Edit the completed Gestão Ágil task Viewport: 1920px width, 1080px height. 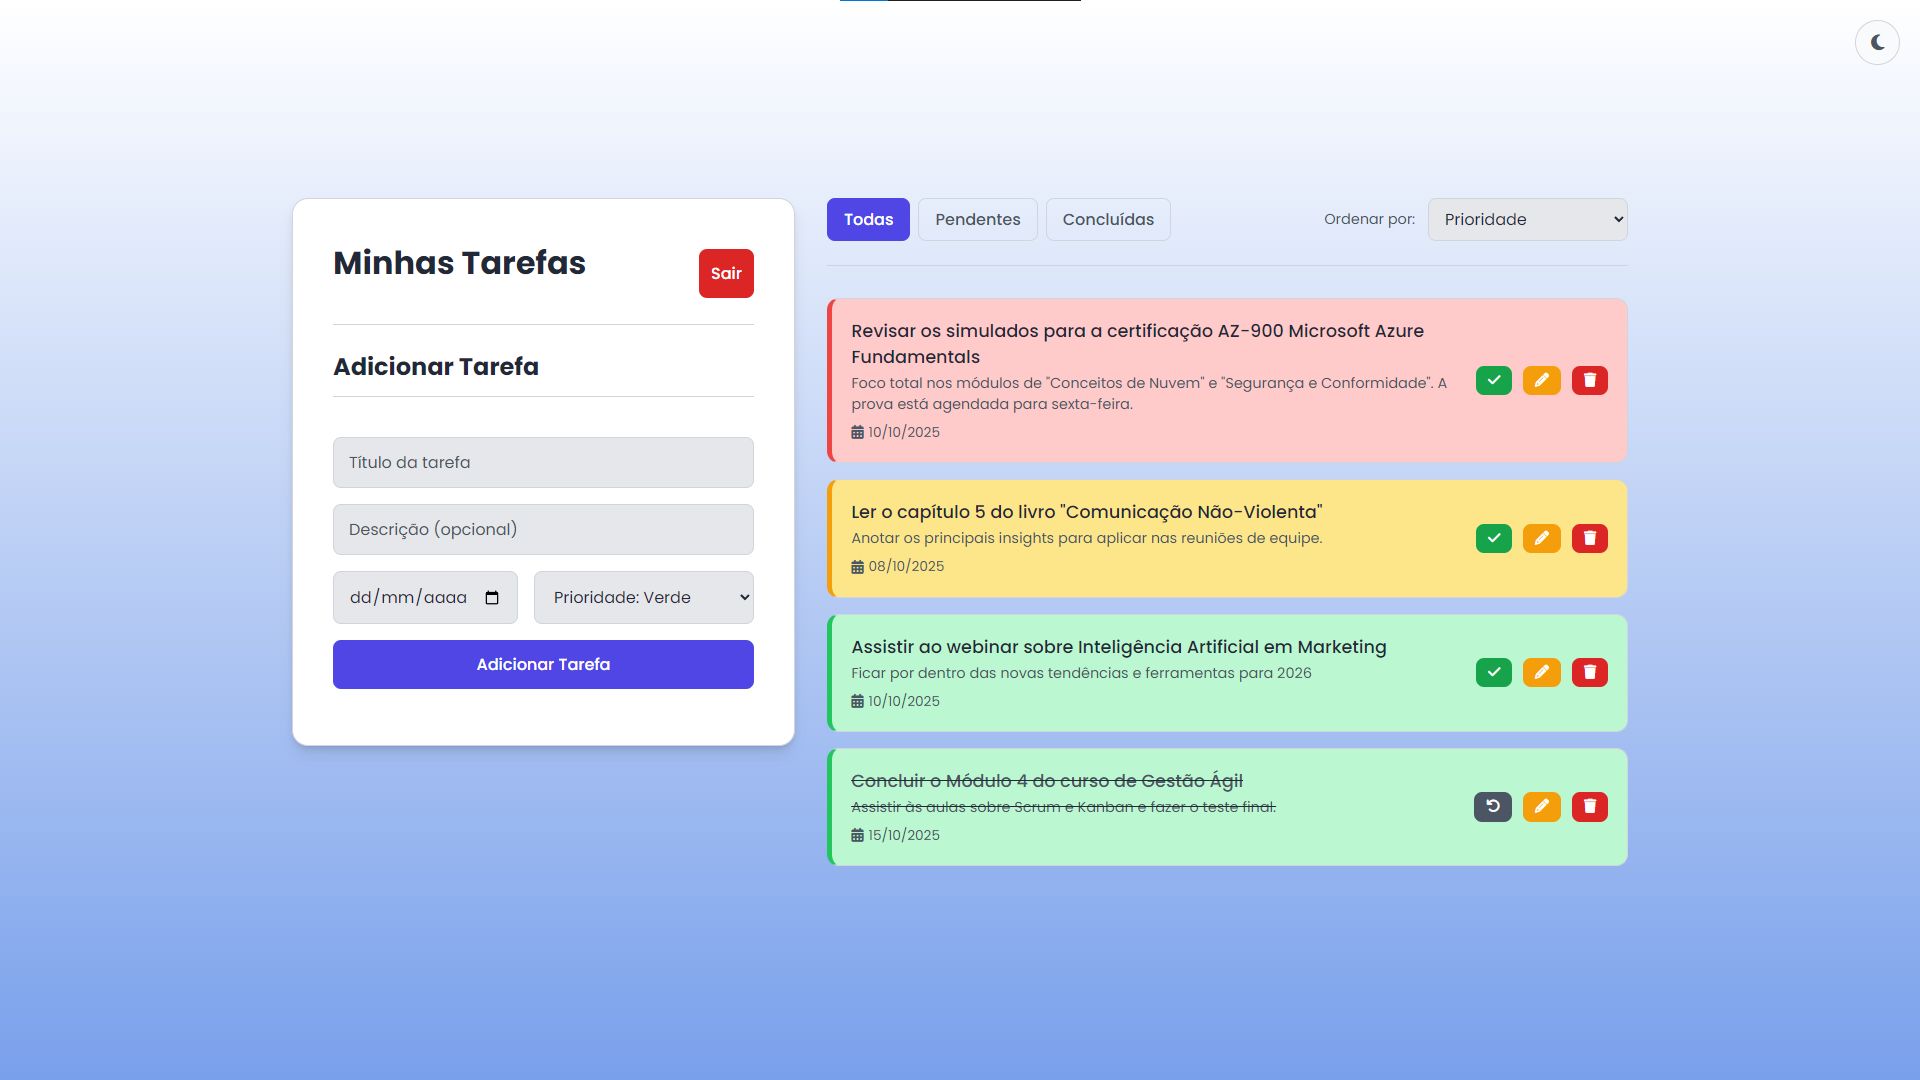point(1541,806)
